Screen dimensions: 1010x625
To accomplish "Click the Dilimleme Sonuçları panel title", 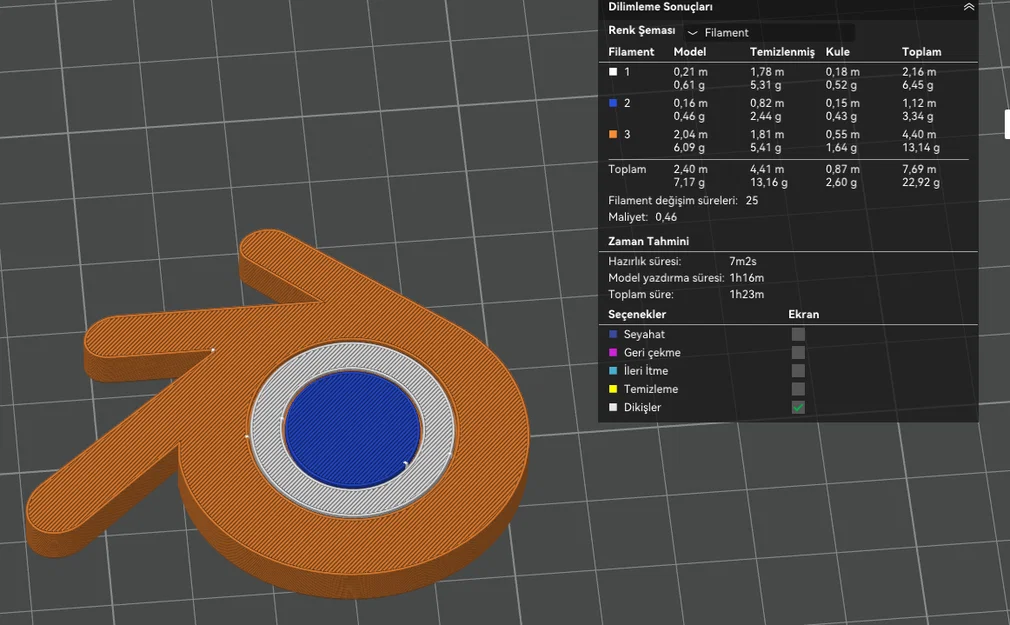I will point(660,7).
